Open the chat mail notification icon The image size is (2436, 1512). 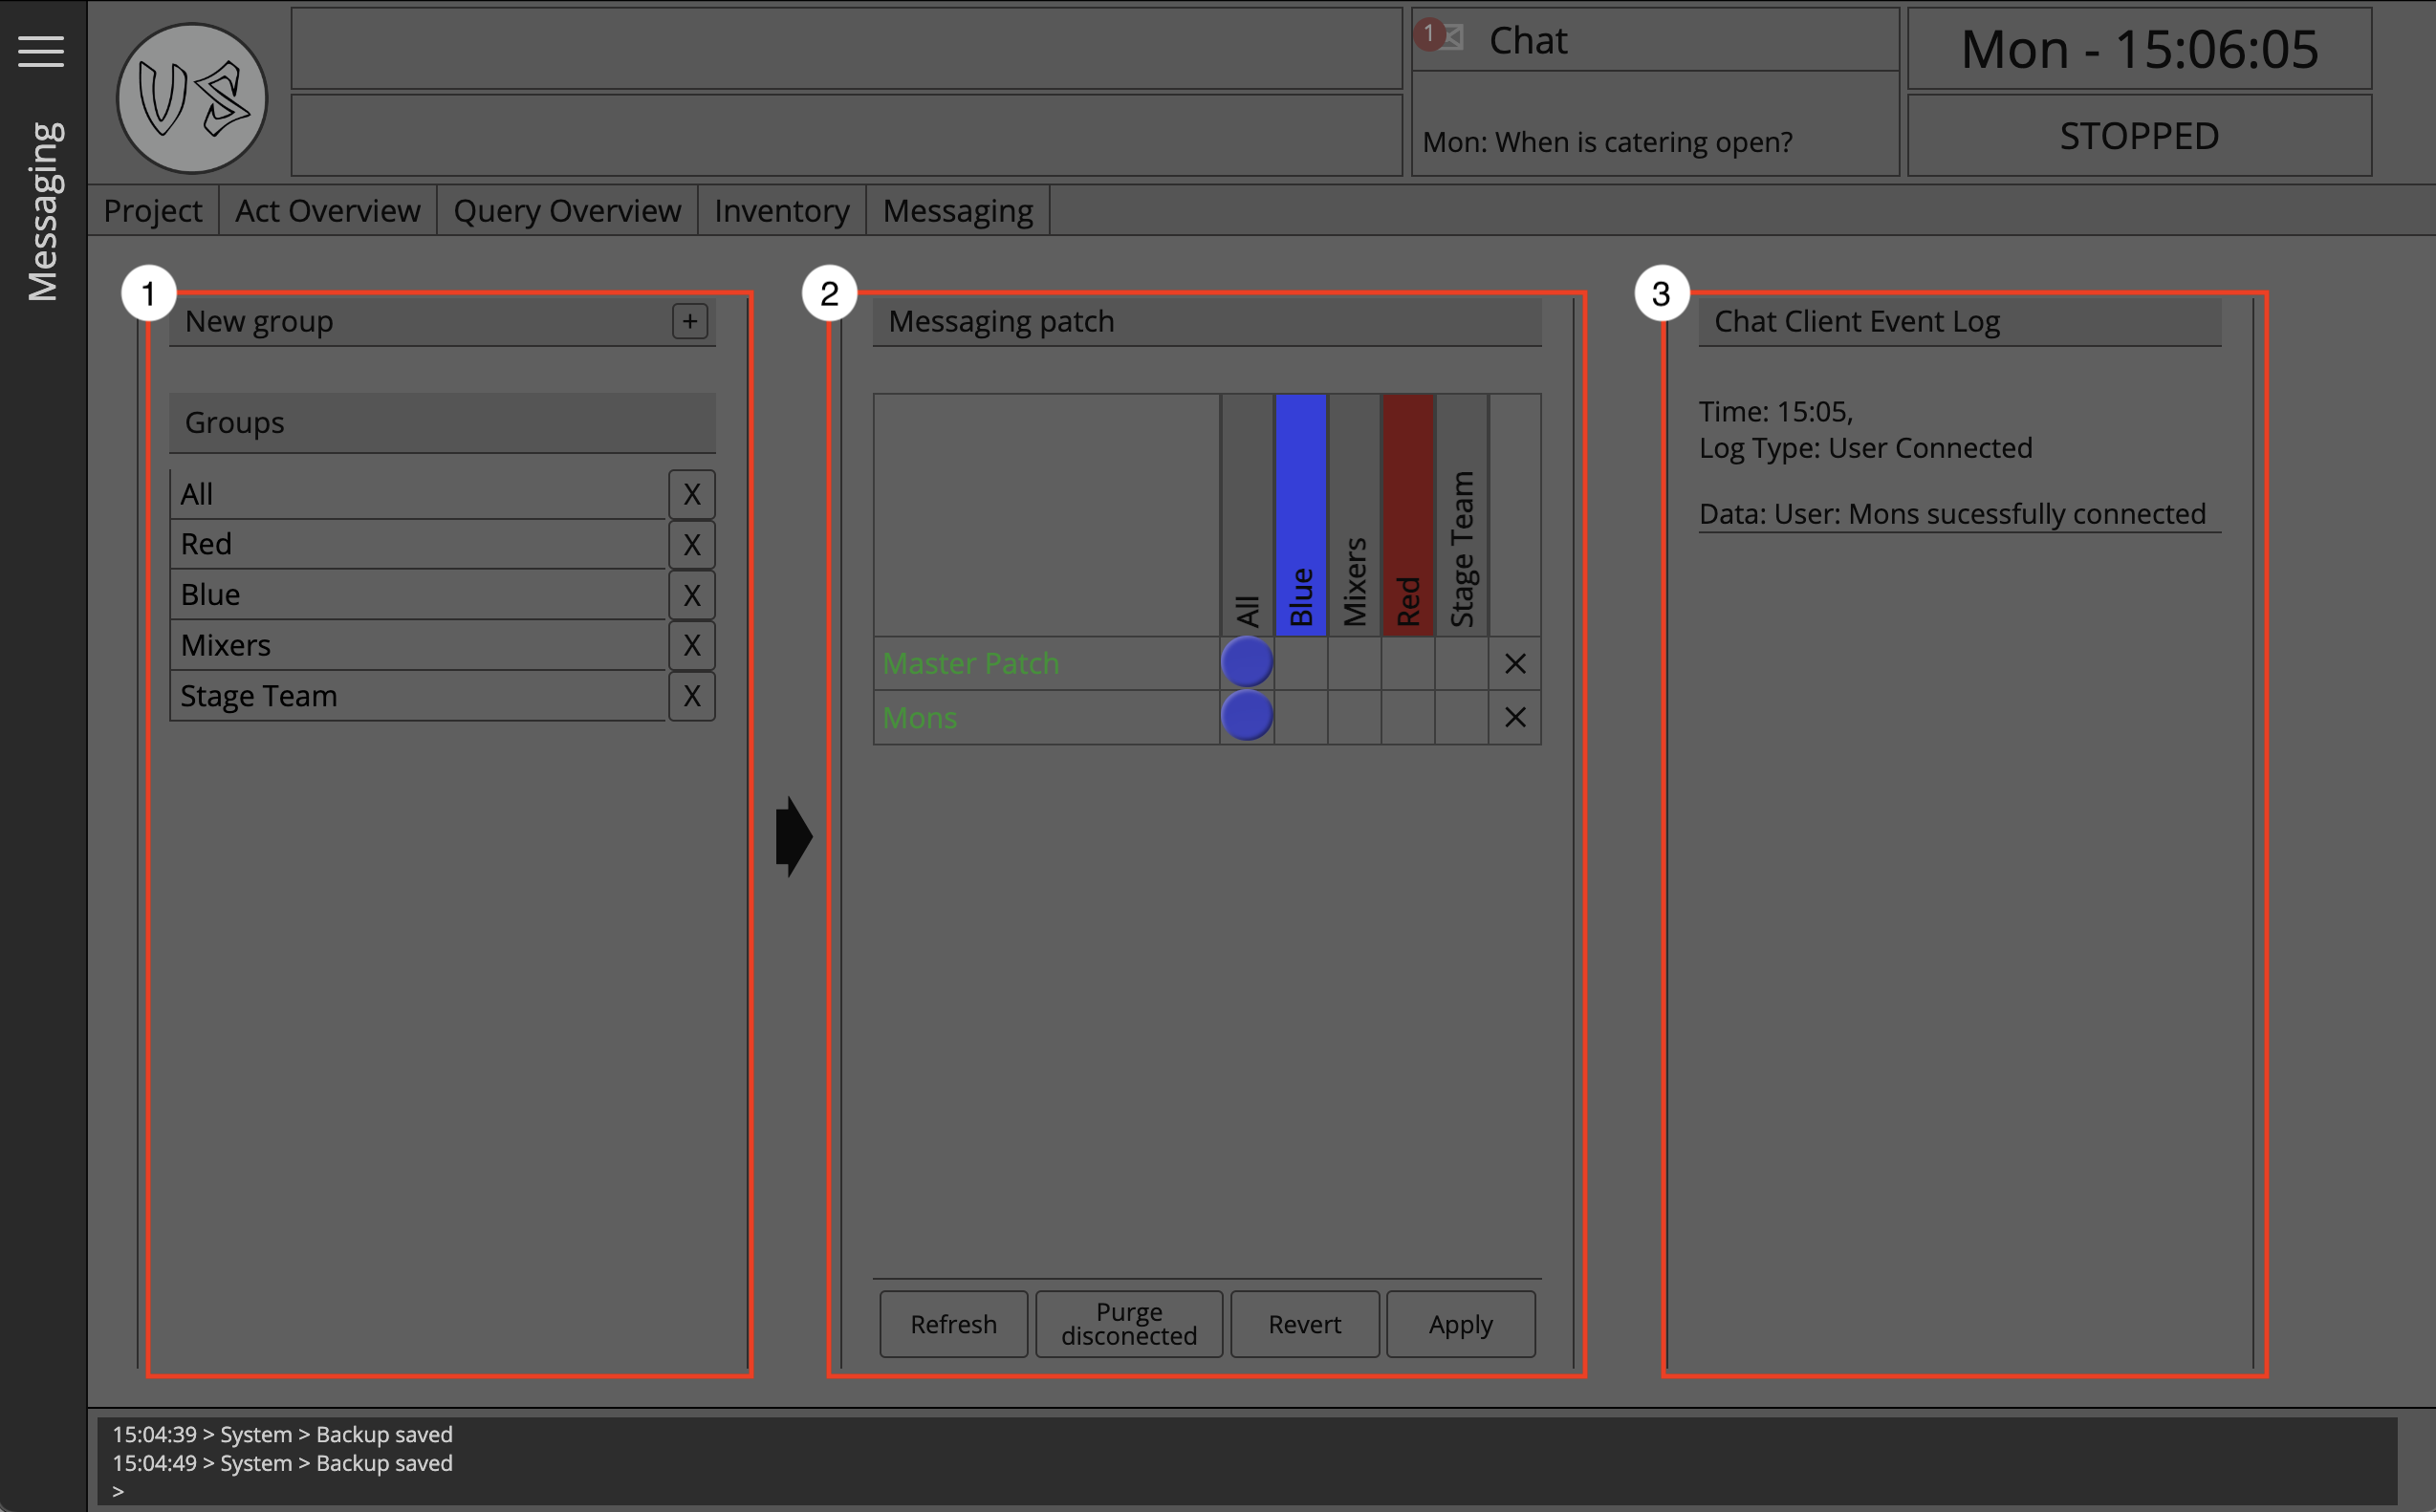(x=1439, y=37)
